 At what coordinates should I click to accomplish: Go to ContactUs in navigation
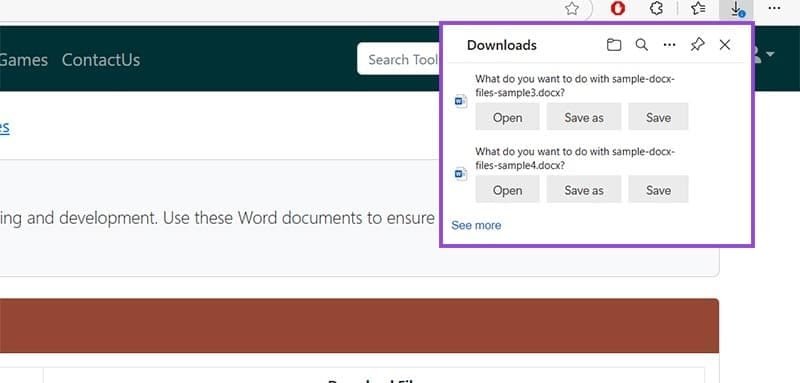[101, 60]
